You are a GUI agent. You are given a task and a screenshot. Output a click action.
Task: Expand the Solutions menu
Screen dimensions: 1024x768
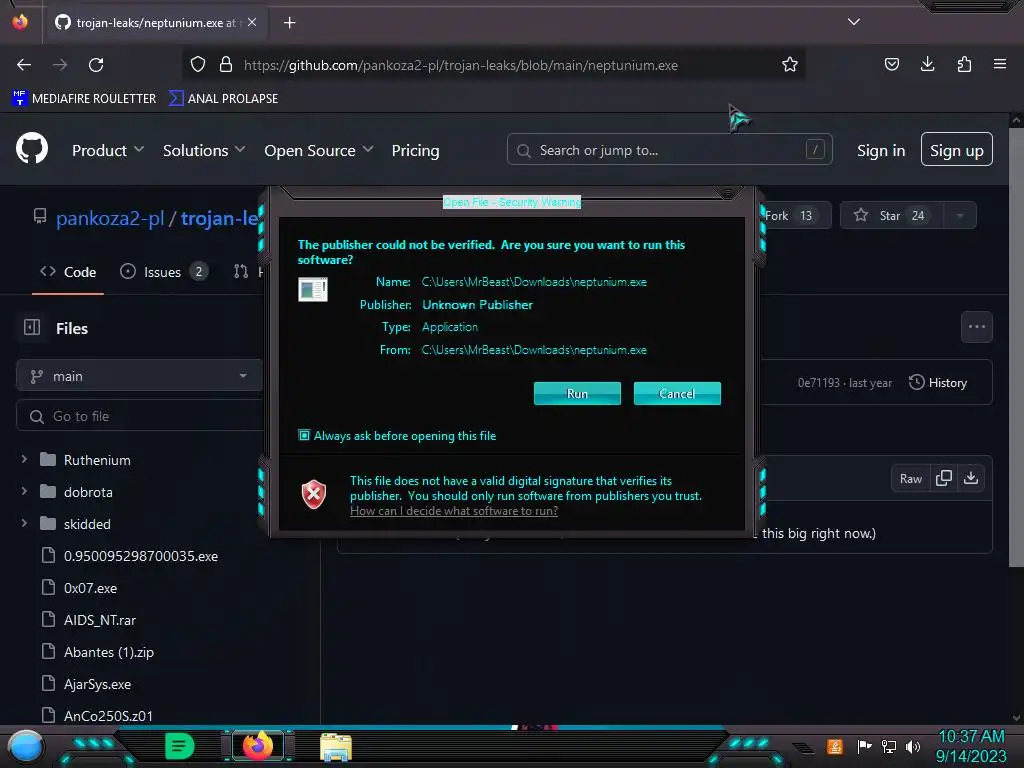click(x=204, y=150)
